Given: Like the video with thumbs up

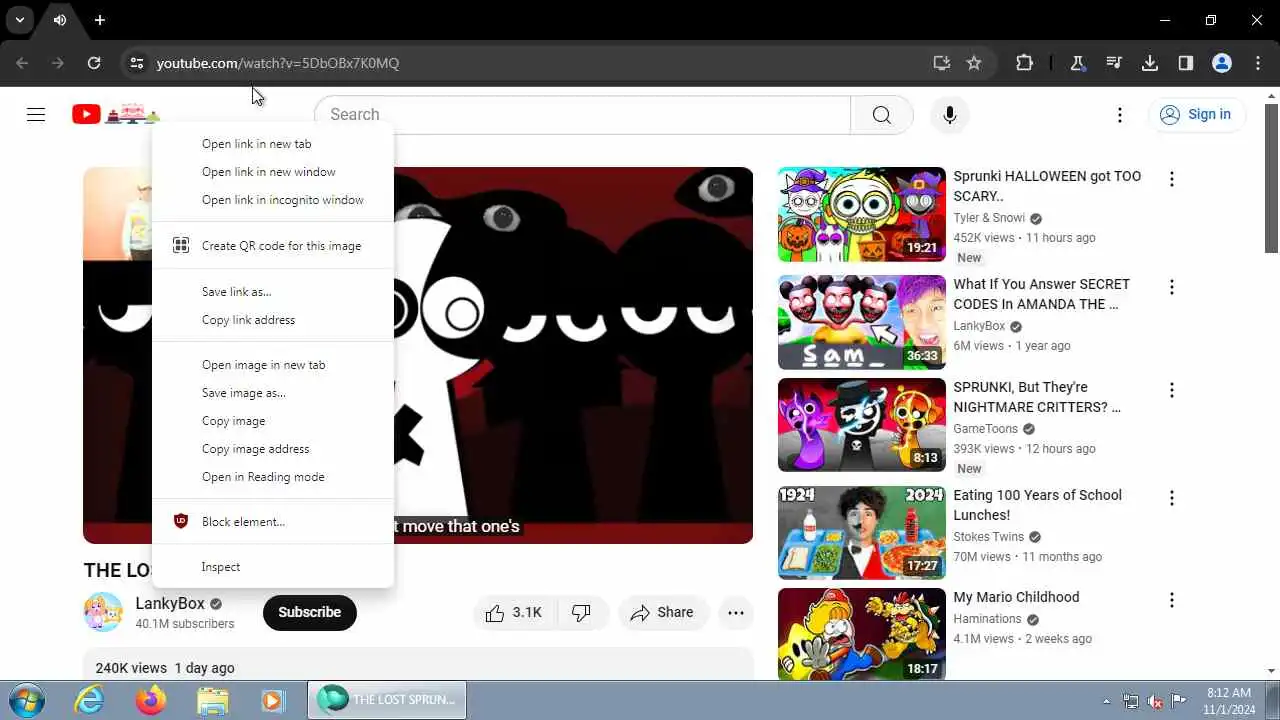Looking at the screenshot, I should tap(513, 613).
